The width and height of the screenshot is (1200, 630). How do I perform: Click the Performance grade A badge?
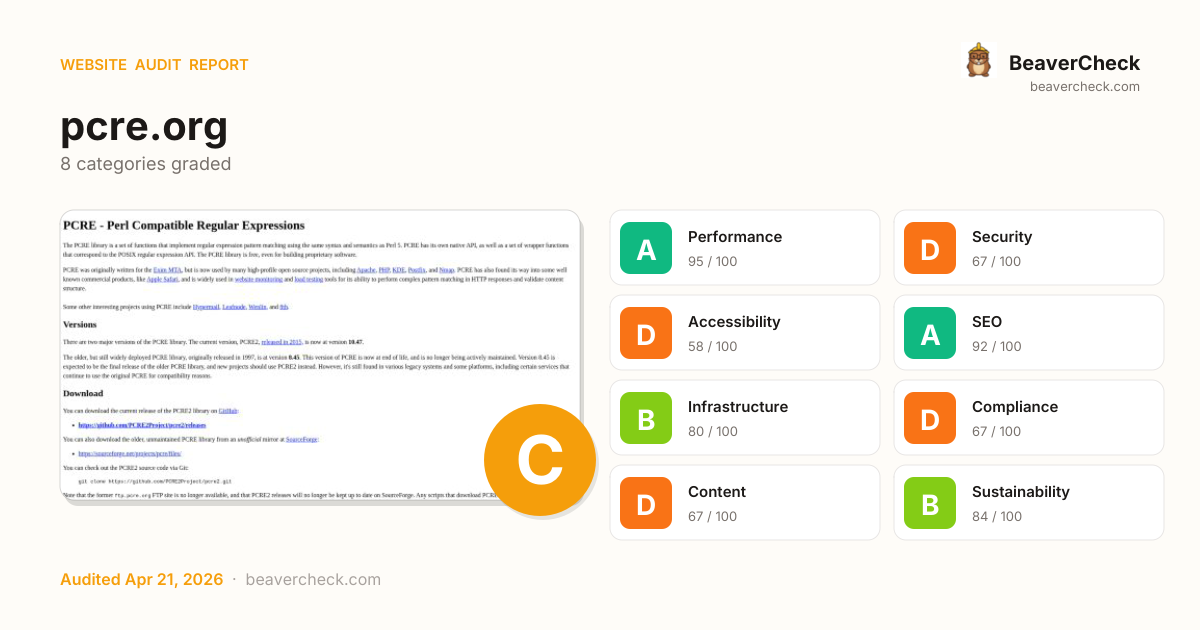(646, 248)
